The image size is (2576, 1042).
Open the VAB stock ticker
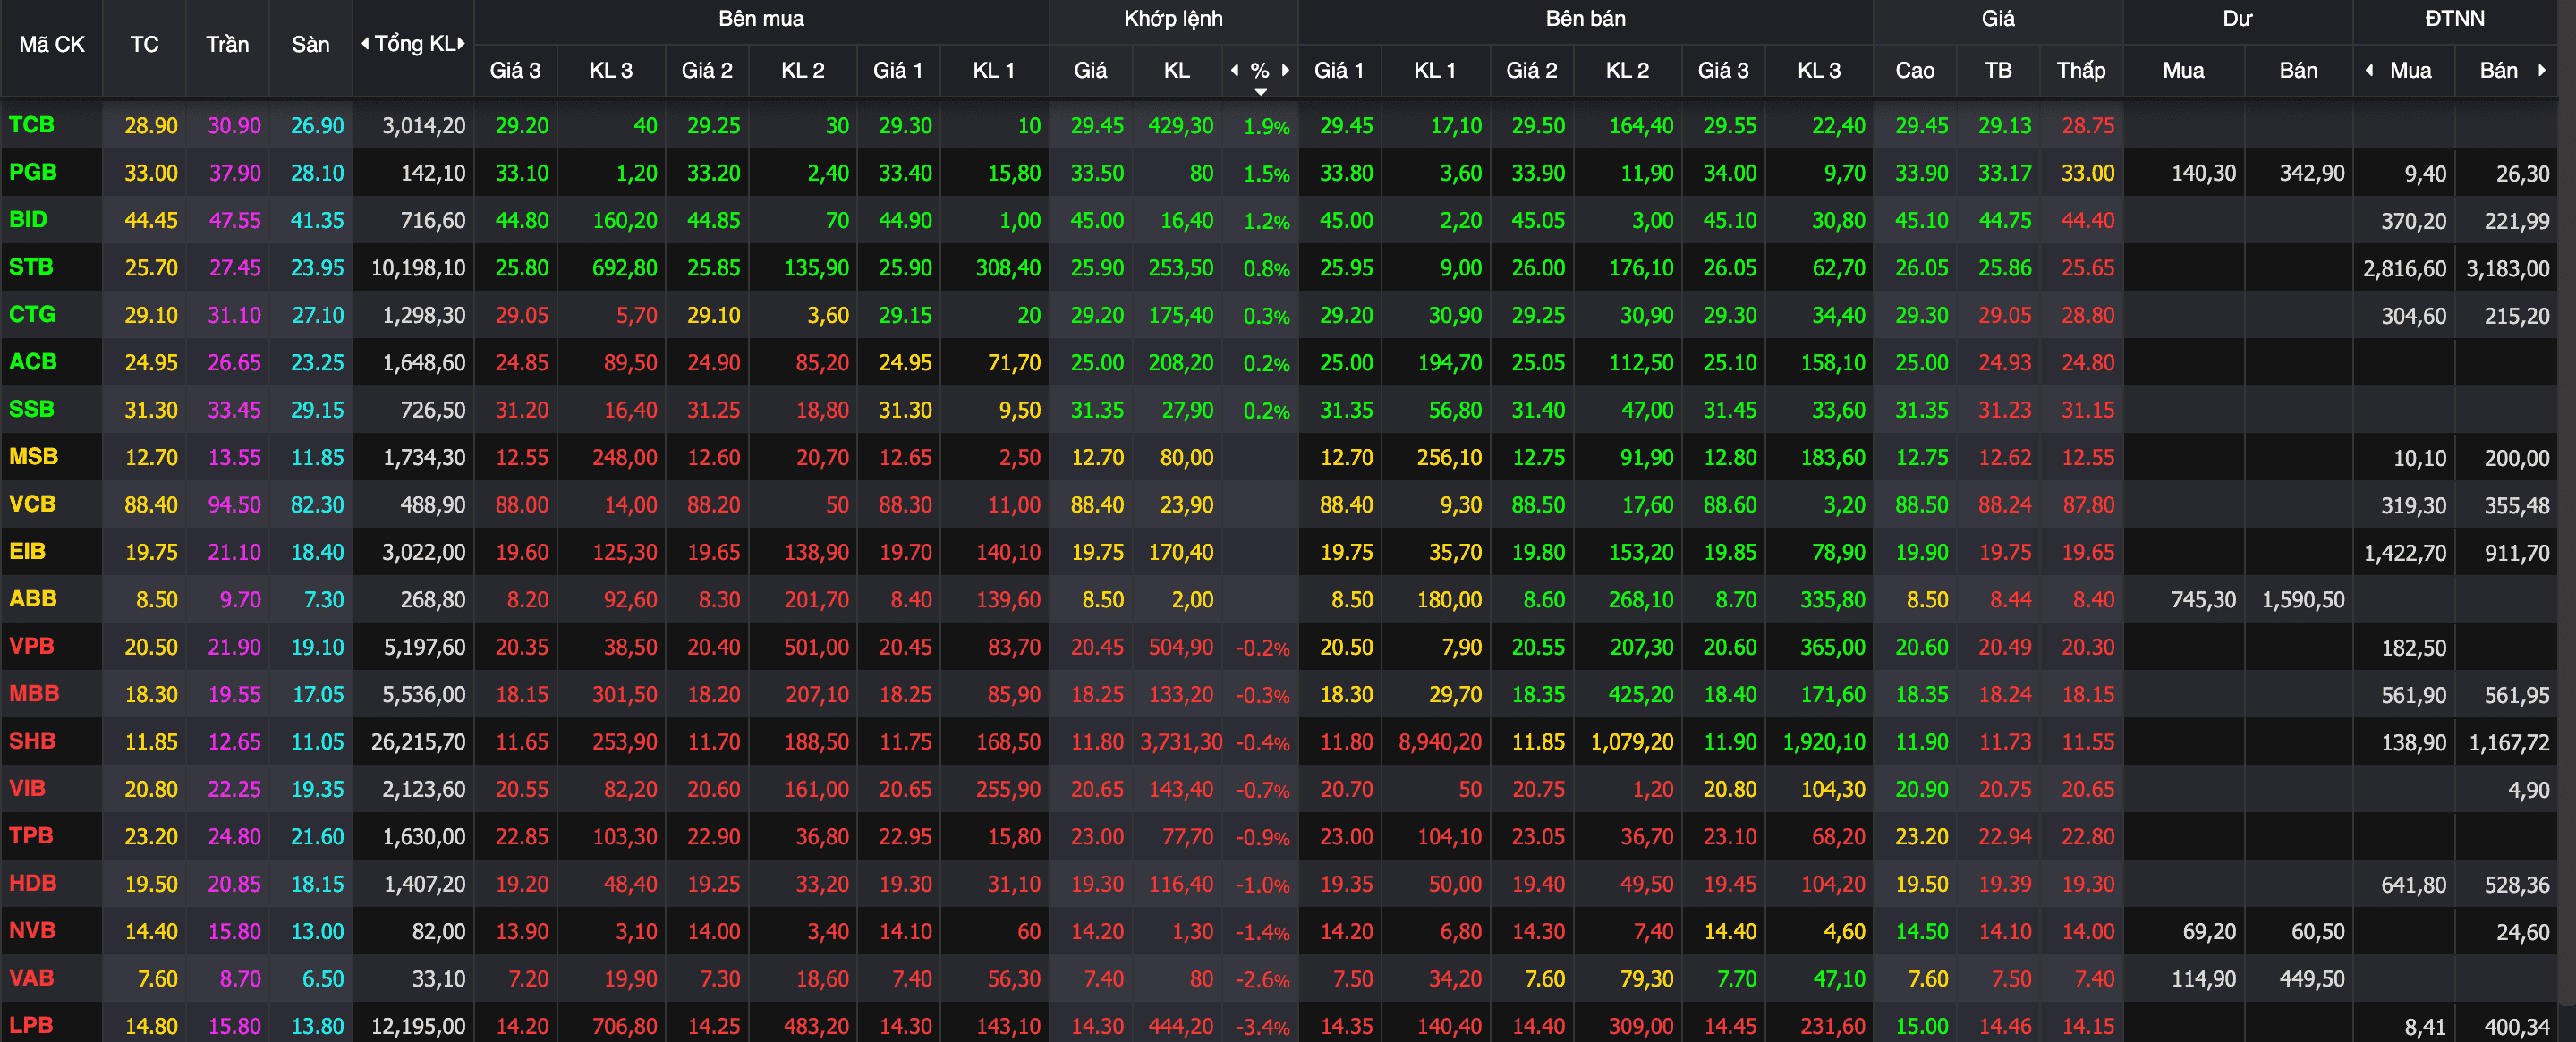(32, 978)
